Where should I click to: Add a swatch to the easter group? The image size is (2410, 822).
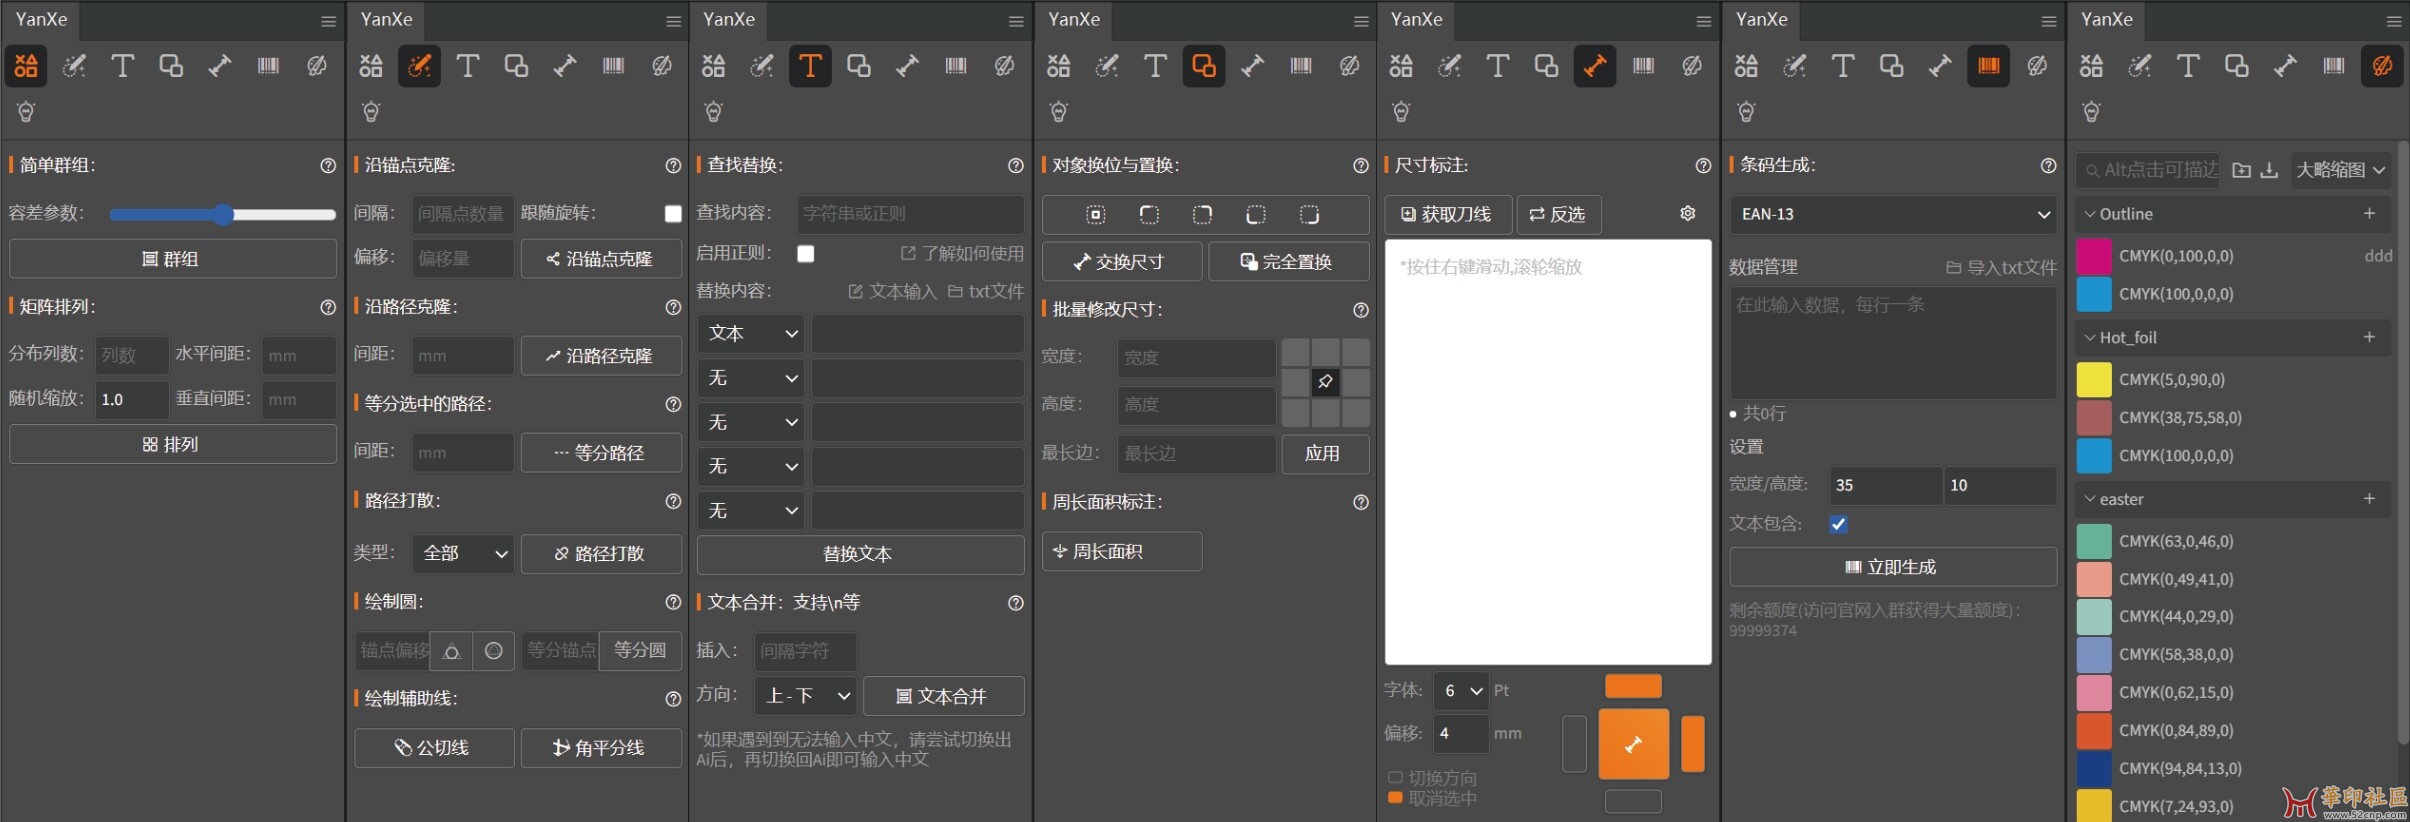coord(2369,498)
